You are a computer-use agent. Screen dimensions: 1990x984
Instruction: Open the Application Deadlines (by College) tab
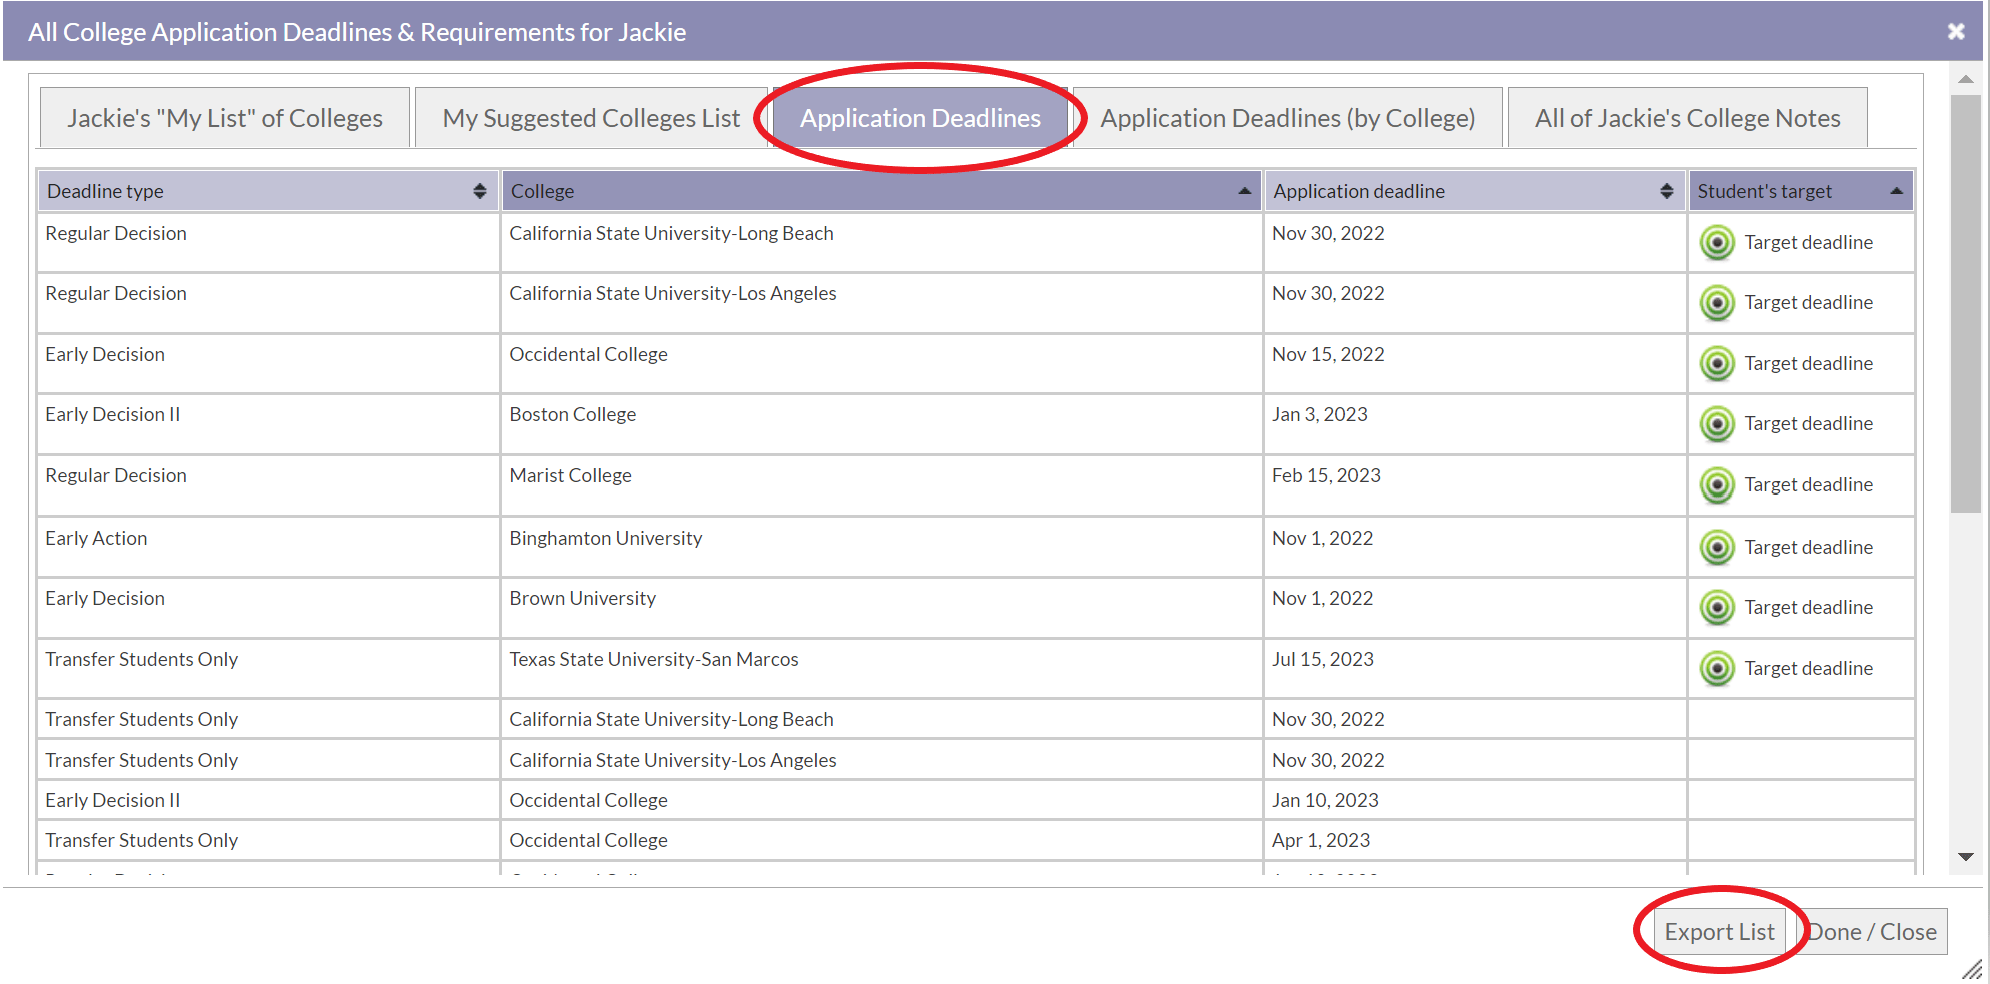click(x=1288, y=117)
